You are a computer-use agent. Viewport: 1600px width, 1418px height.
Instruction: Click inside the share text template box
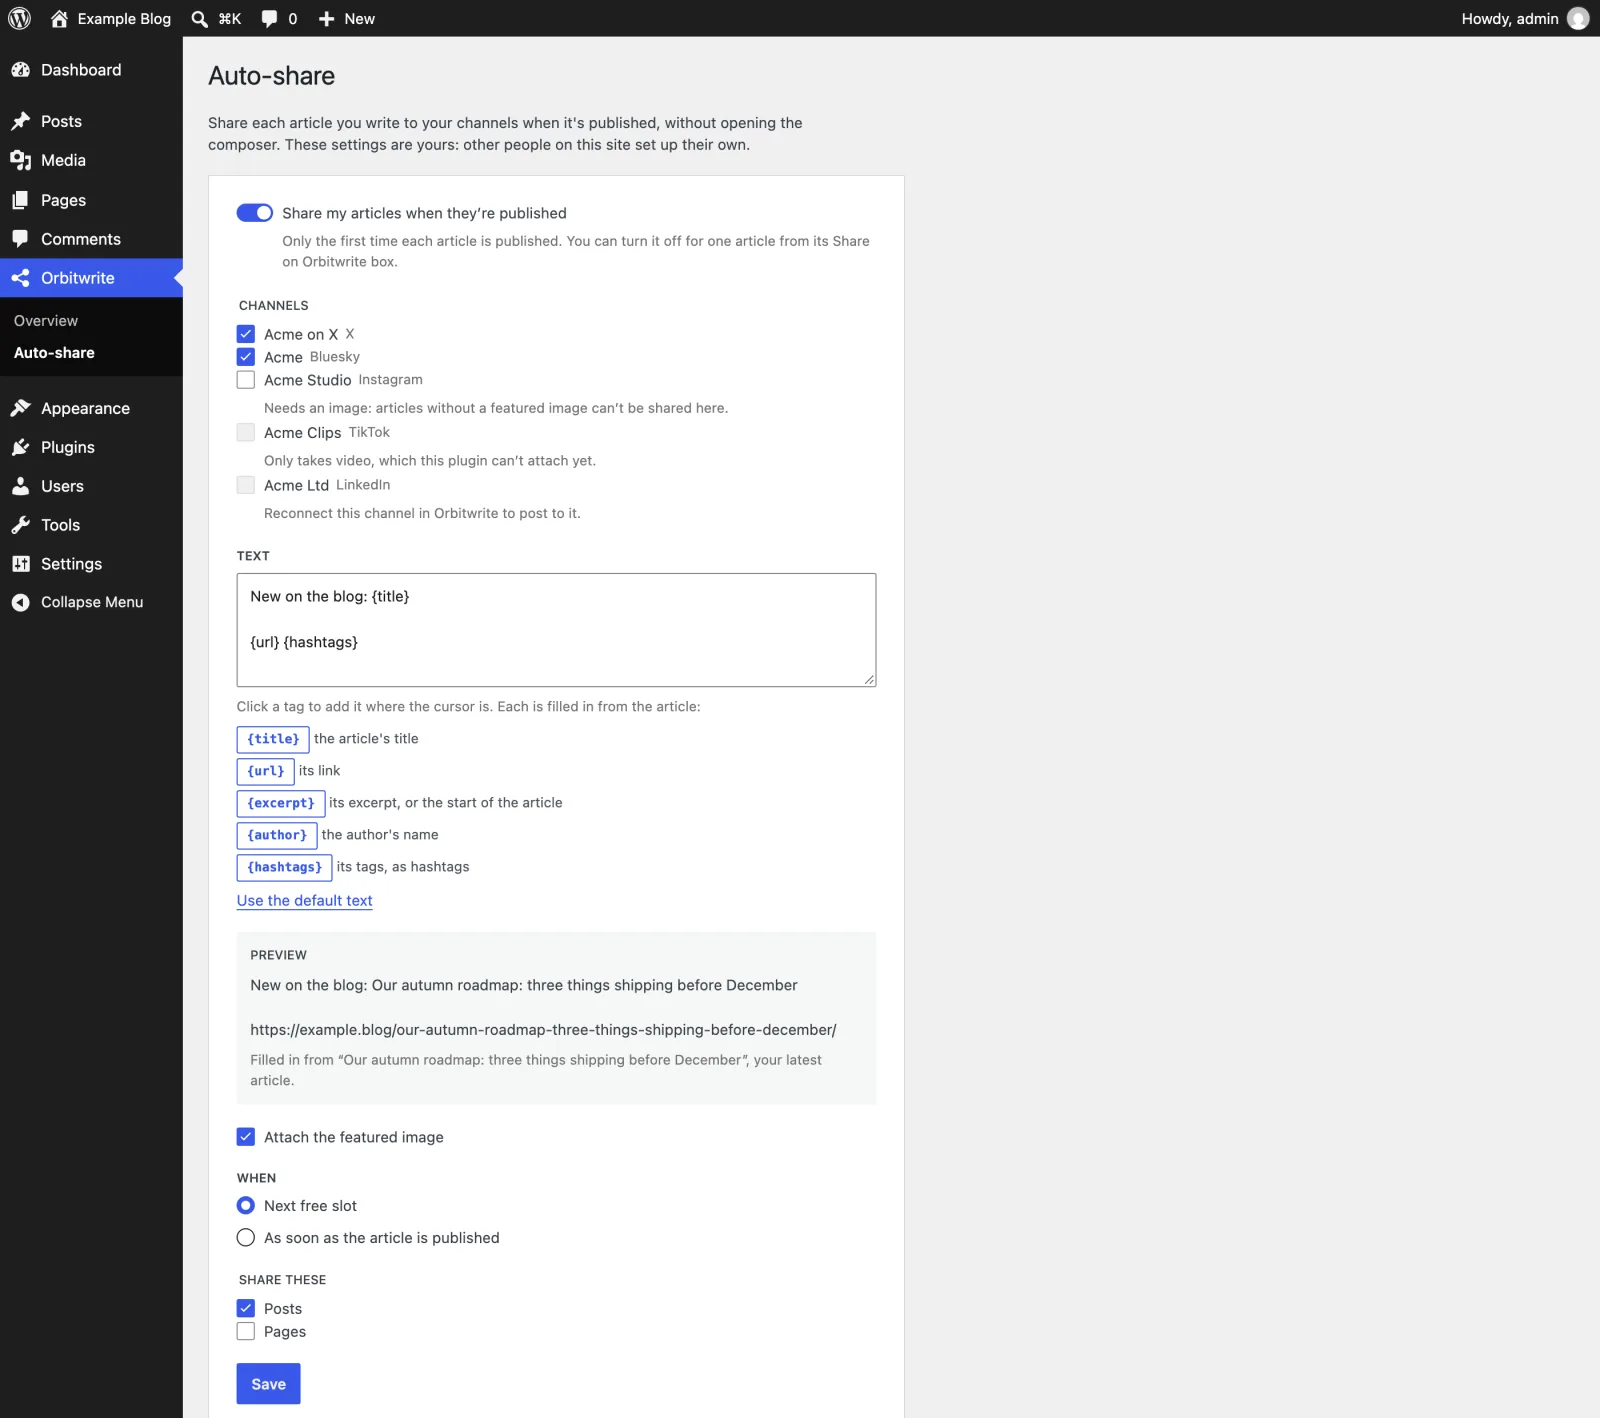coord(556,630)
